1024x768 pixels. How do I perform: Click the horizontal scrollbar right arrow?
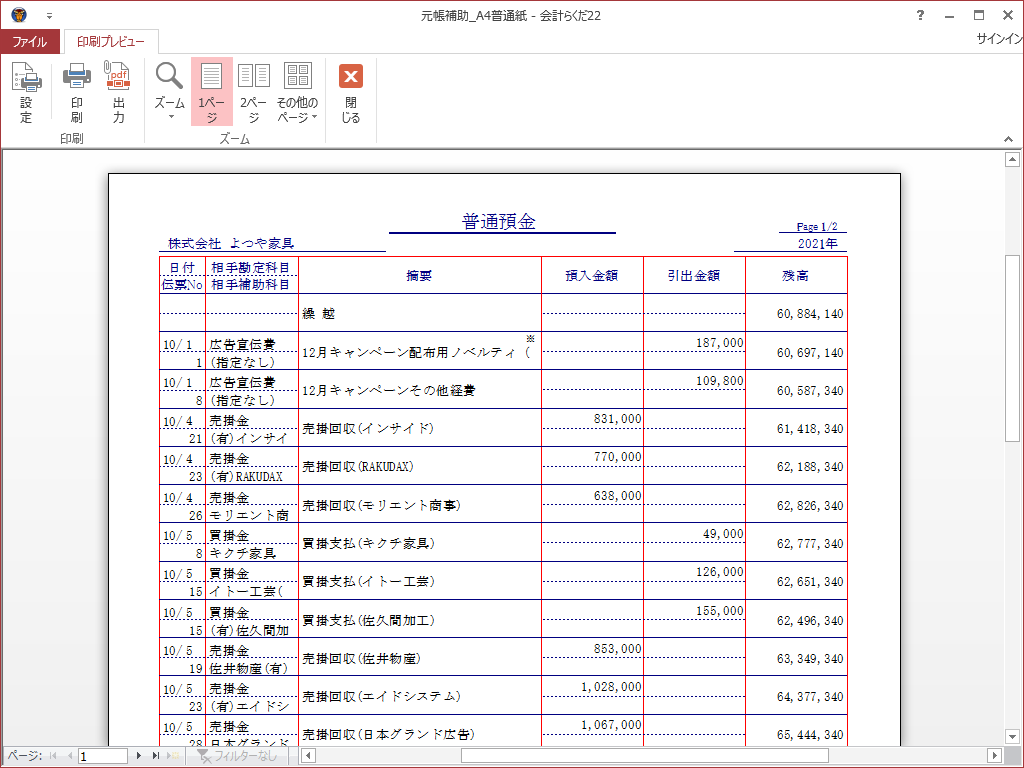(x=995, y=756)
